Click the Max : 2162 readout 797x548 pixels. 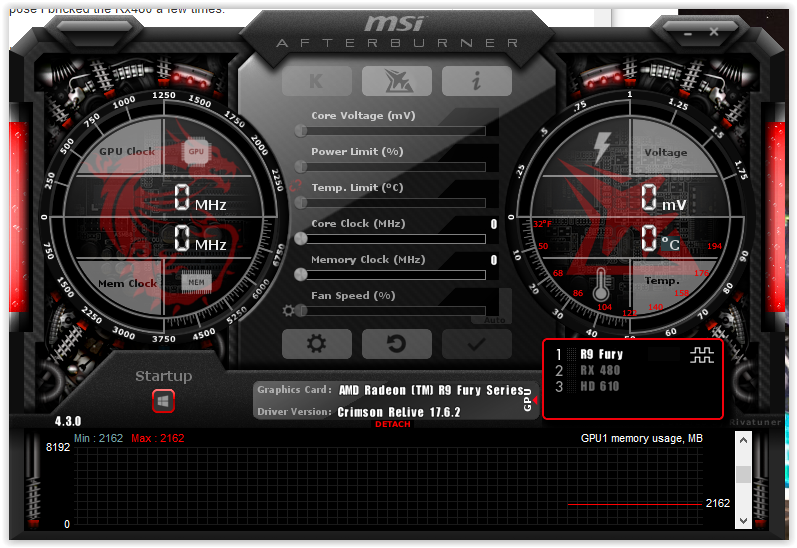pyautogui.click(x=158, y=438)
